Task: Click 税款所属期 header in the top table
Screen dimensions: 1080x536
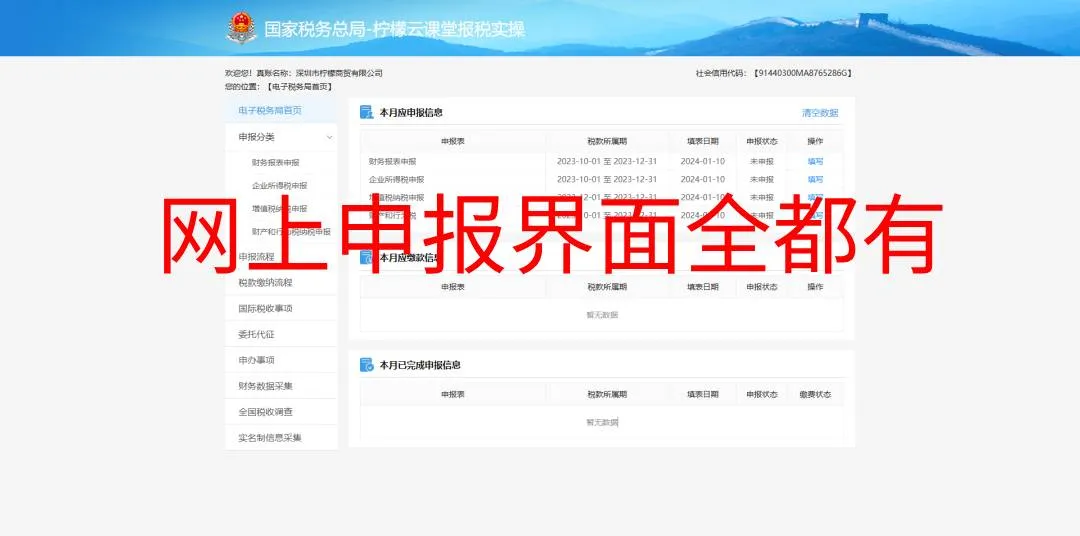Action: click(607, 141)
